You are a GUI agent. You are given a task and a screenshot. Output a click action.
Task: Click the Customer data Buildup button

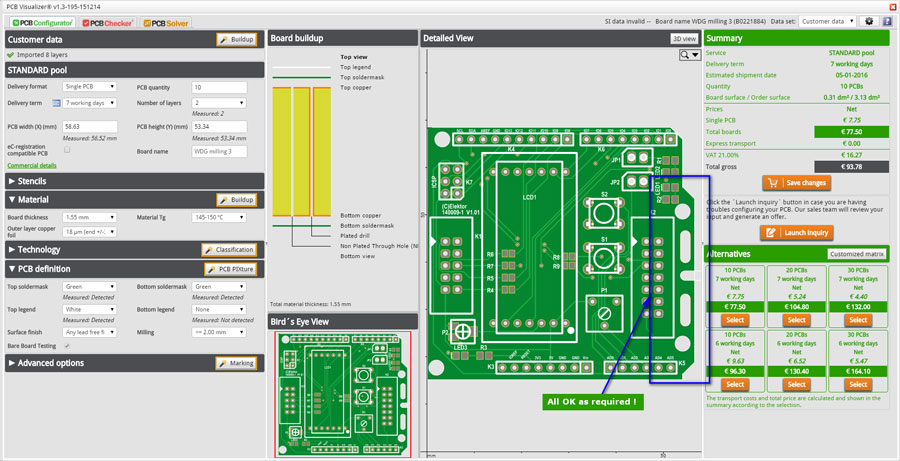tap(236, 40)
